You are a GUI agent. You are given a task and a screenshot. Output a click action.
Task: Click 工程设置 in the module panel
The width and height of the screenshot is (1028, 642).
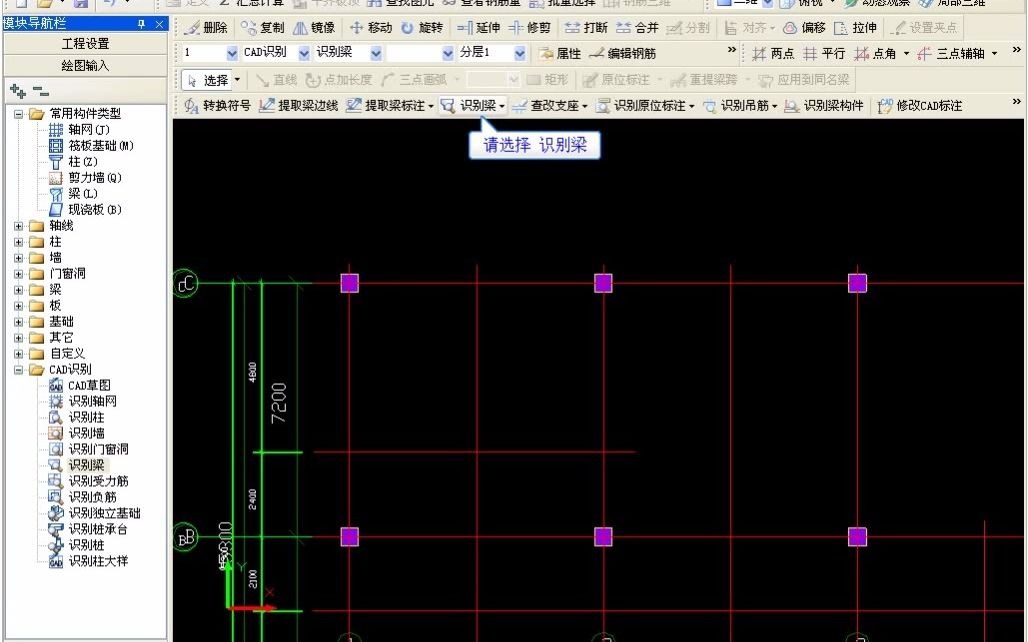tap(85, 43)
